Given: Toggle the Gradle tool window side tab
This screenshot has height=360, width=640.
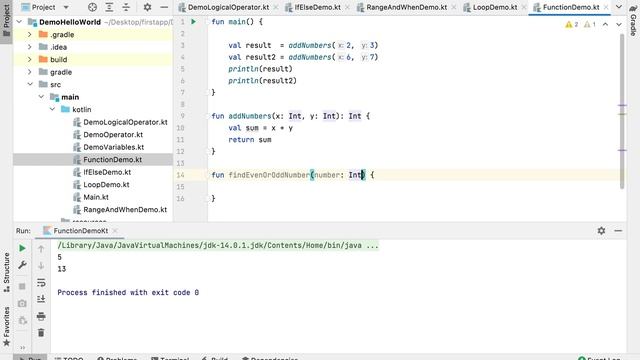Looking at the screenshot, I should click(x=633, y=21).
